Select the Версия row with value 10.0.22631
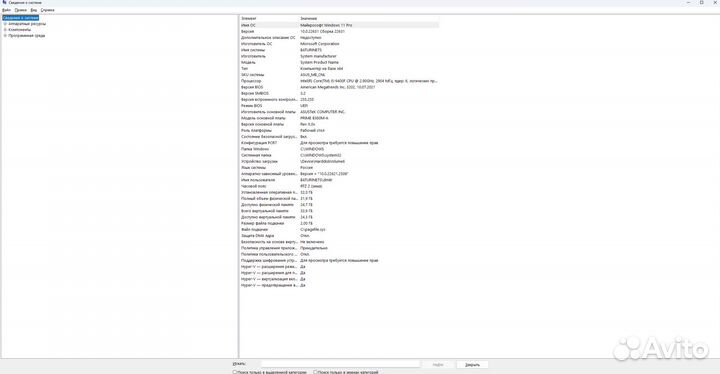Screen dimensions: 720x374 tap(339, 31)
